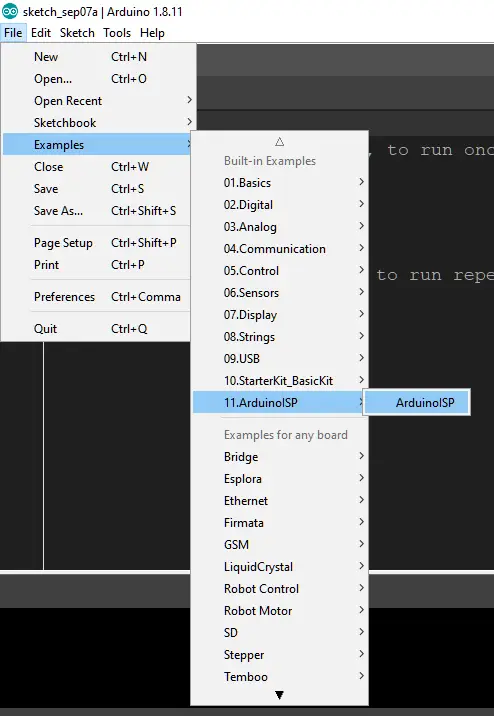The image size is (494, 716).
Task: Open the ArduinoISP example sketch
Action: pyautogui.click(x=417, y=402)
